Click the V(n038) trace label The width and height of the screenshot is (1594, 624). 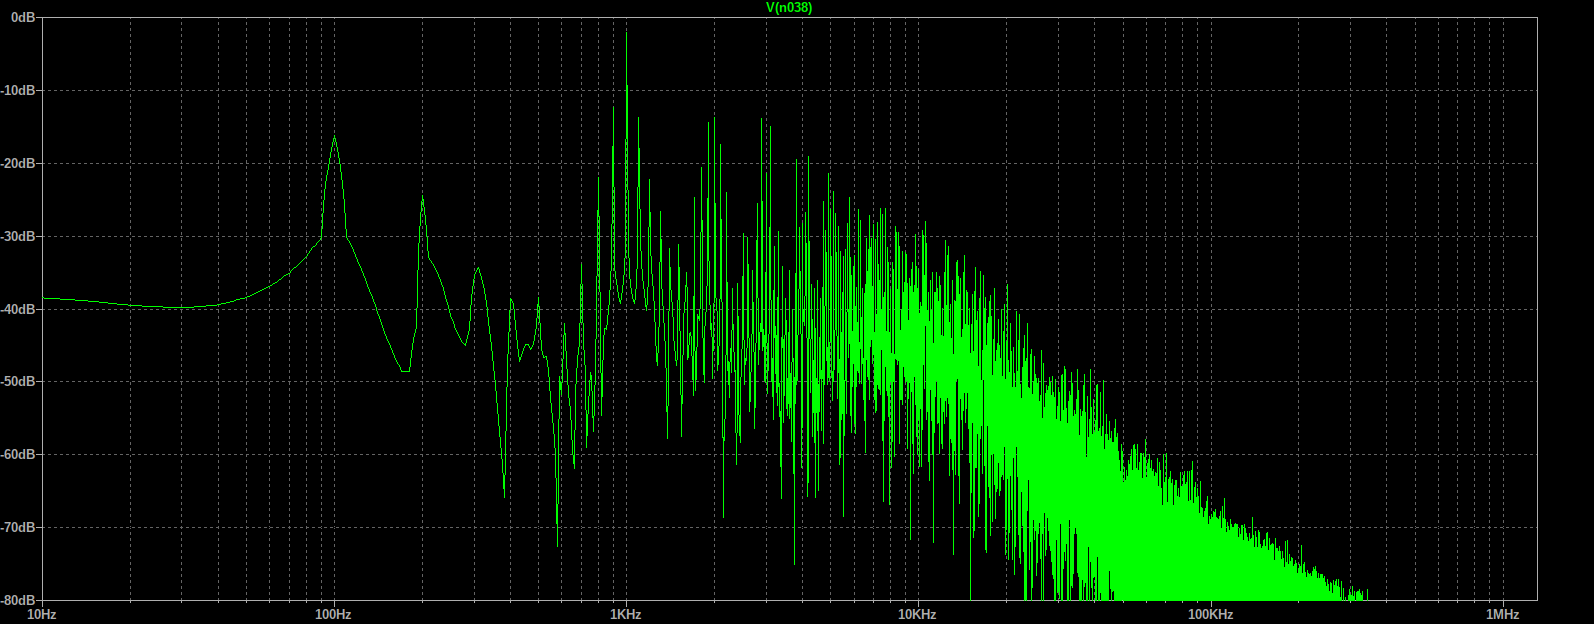[789, 8]
